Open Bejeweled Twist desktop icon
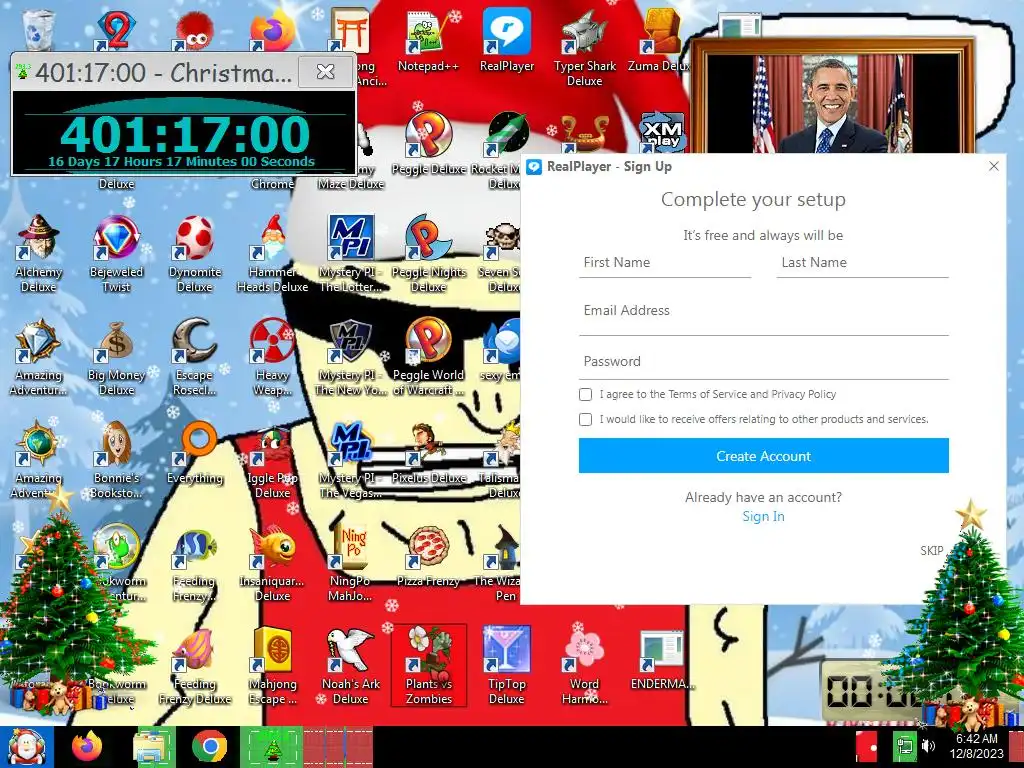This screenshot has height=768, width=1024. (116, 254)
